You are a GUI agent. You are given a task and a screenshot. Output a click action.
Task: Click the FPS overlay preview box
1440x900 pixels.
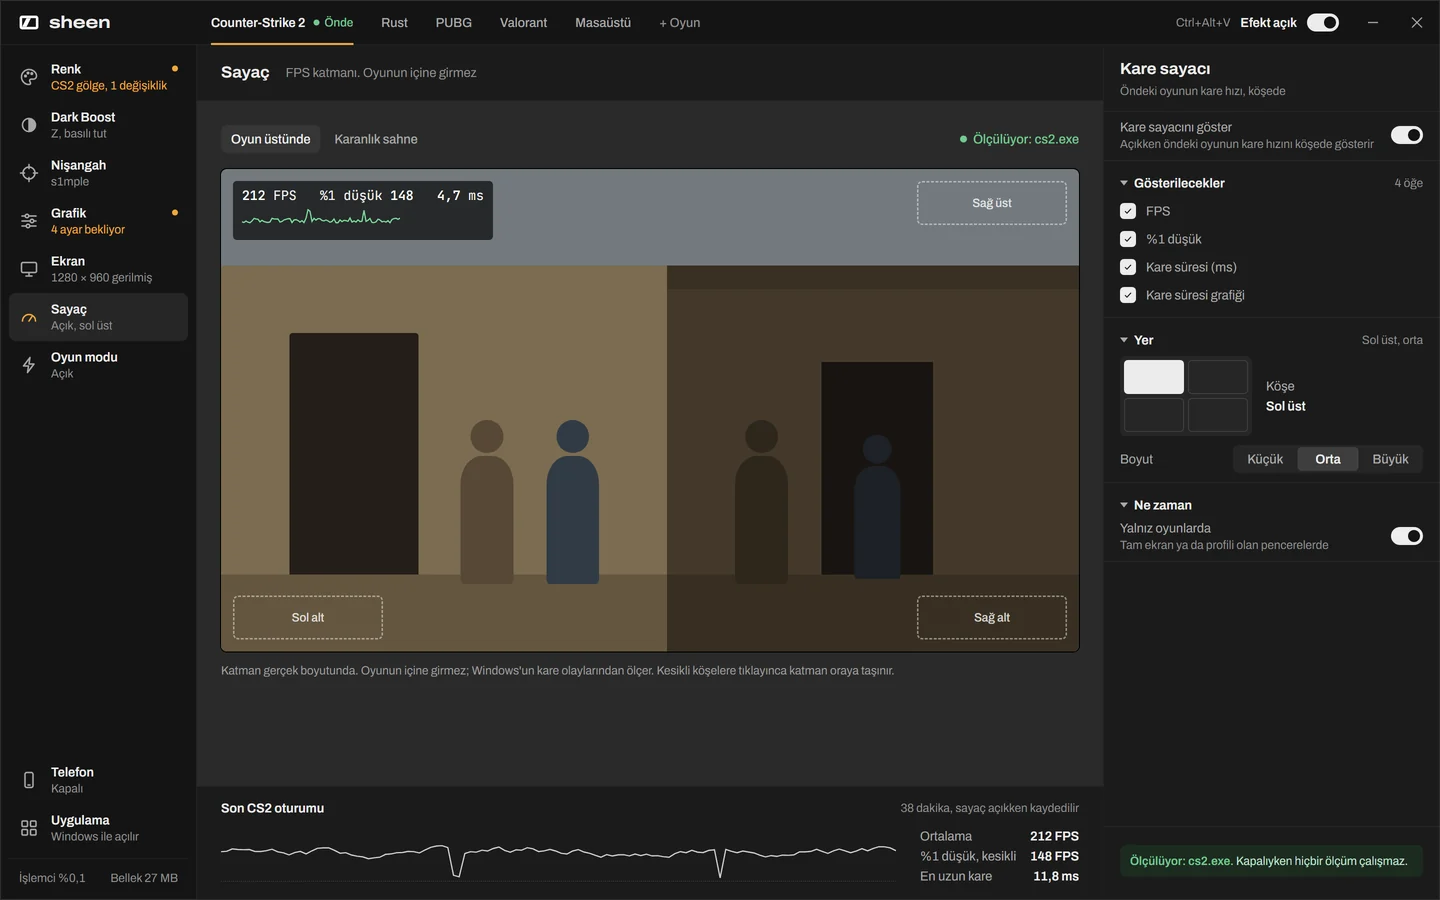(x=363, y=210)
